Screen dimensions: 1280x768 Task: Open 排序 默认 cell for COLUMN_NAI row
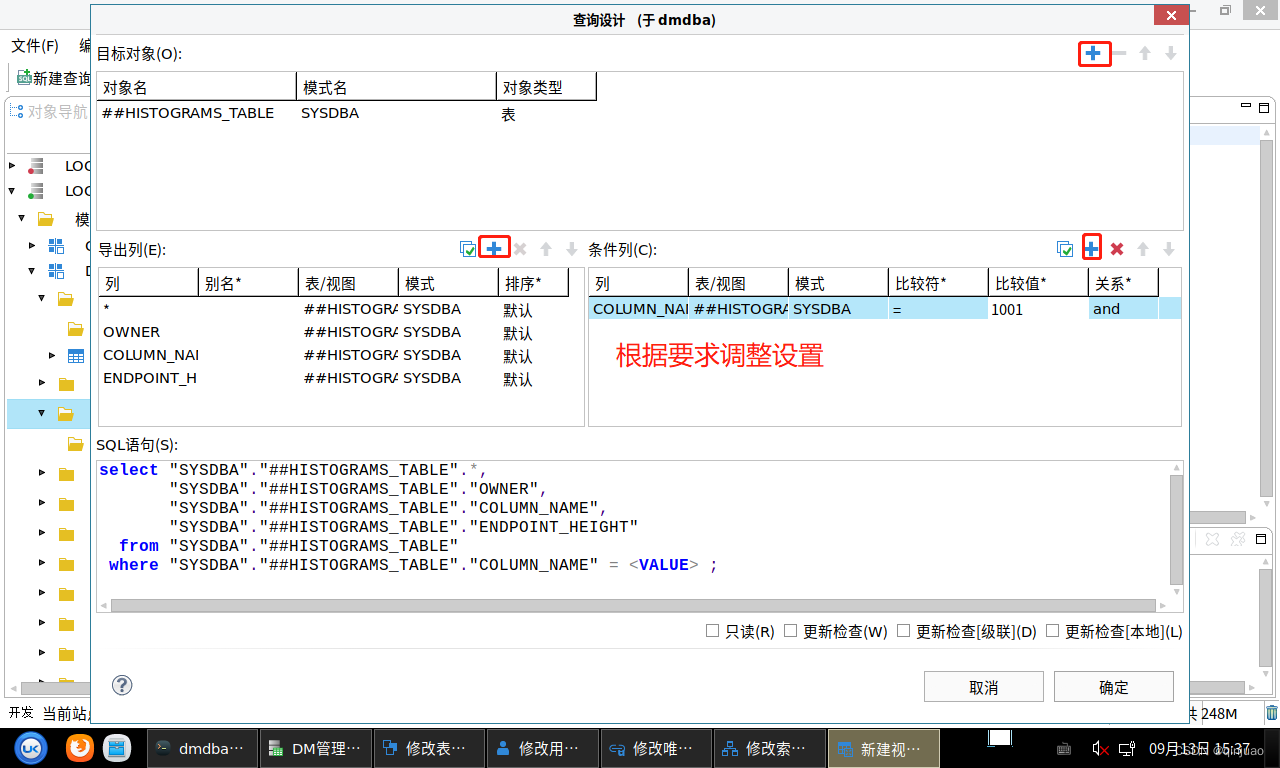[x=533, y=356]
